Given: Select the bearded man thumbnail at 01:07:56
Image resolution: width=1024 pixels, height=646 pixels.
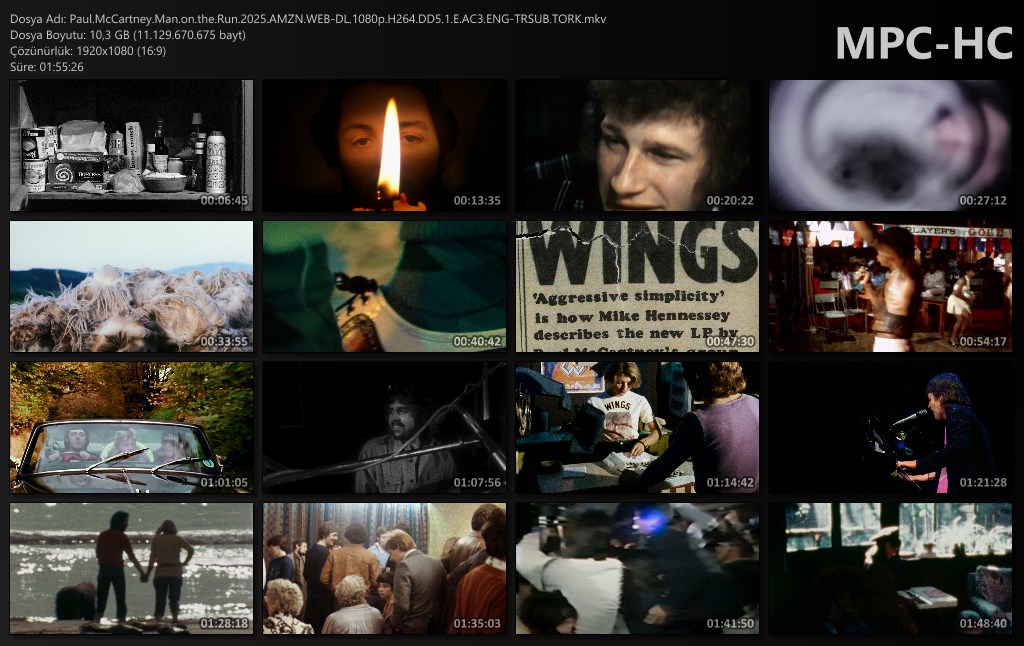Looking at the screenshot, I should click(x=384, y=427).
